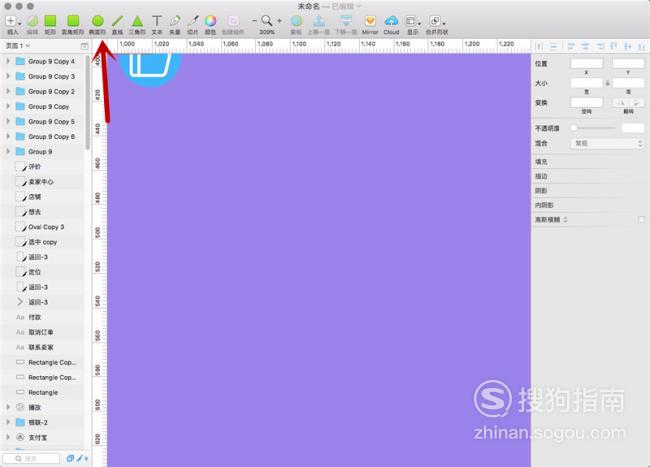
Task: Toggle the size aspect ratio lock
Action: [607, 83]
